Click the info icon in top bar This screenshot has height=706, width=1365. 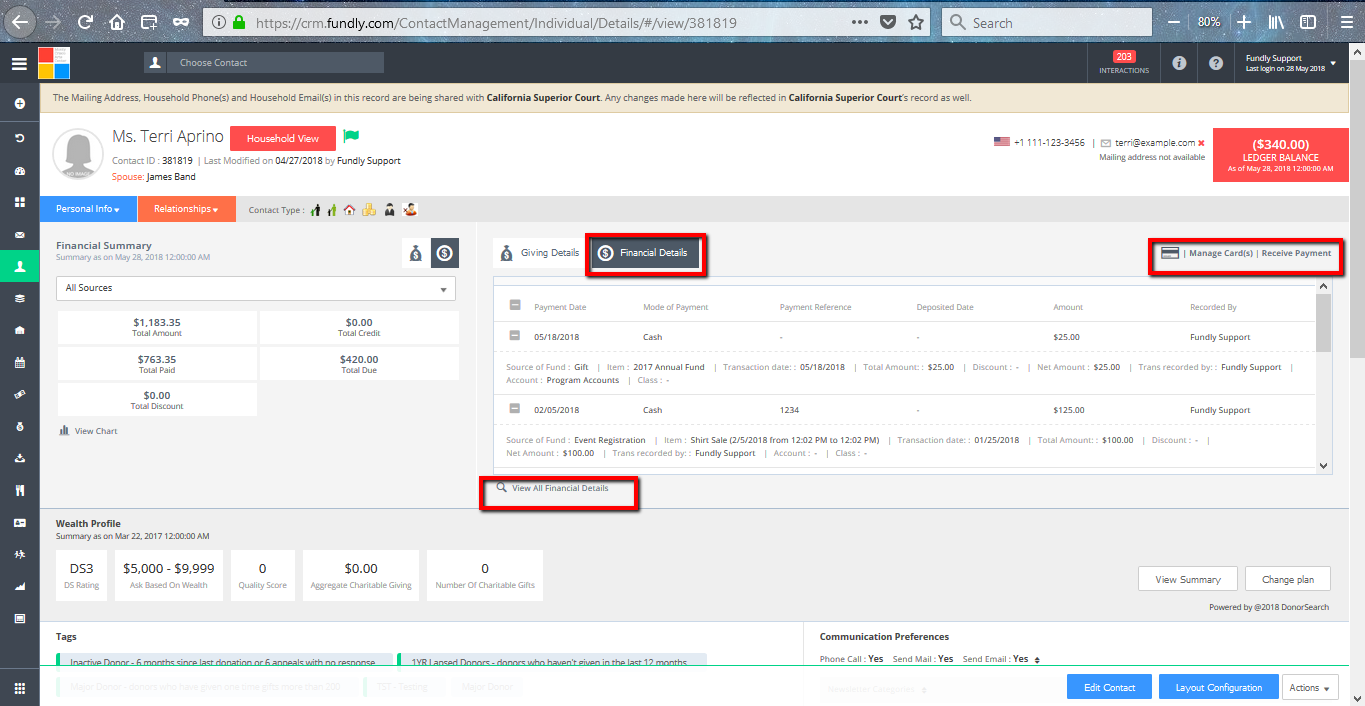click(1179, 63)
